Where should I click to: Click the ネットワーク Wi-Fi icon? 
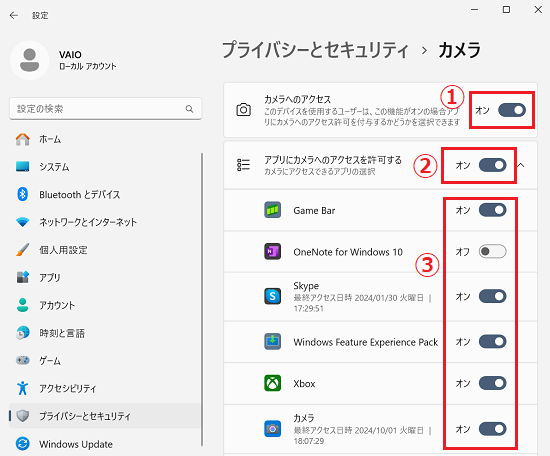pos(23,222)
